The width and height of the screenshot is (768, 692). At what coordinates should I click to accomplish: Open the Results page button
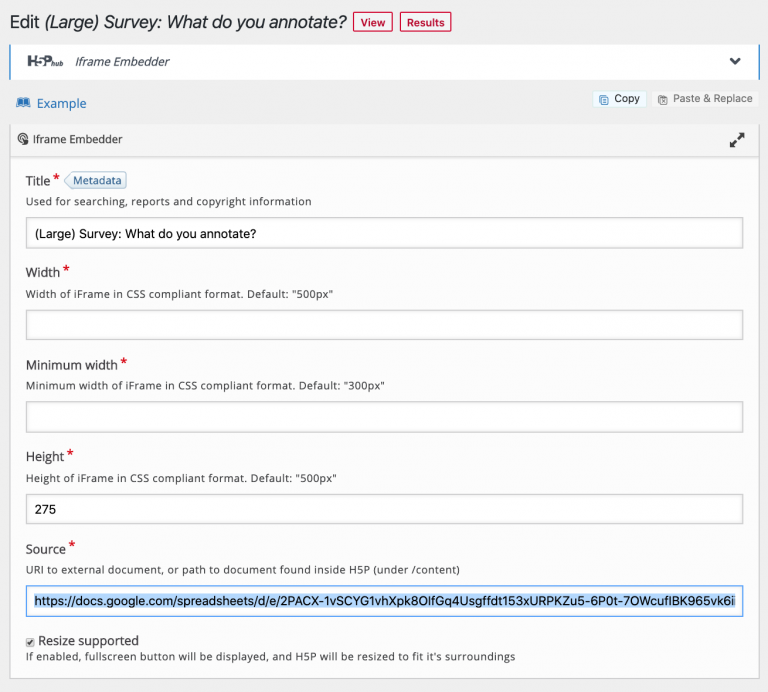click(425, 22)
